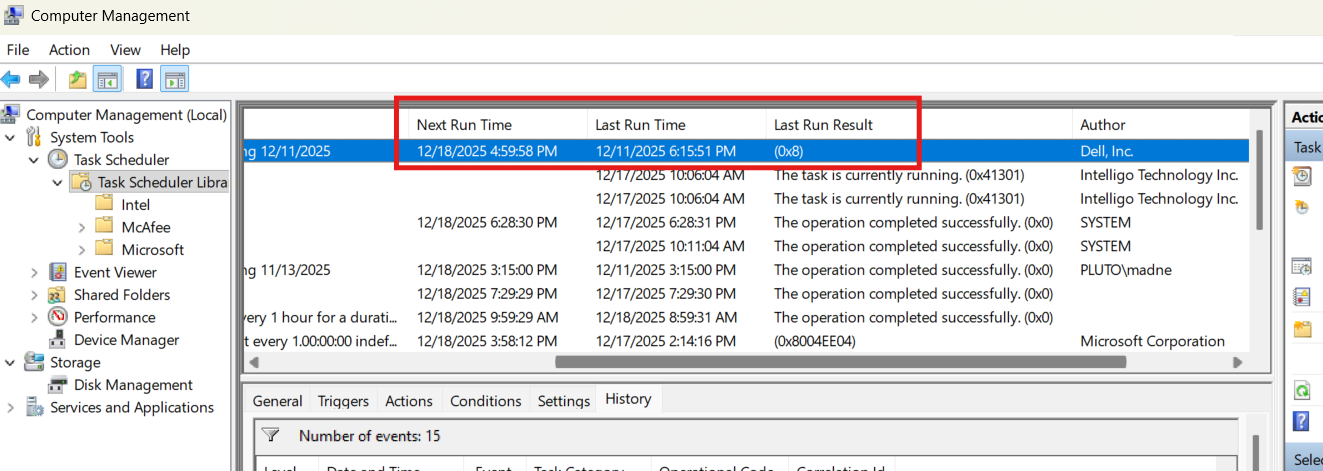The height and width of the screenshot is (471, 1323).
Task: Switch to the General tab
Action: pyautogui.click(x=277, y=401)
